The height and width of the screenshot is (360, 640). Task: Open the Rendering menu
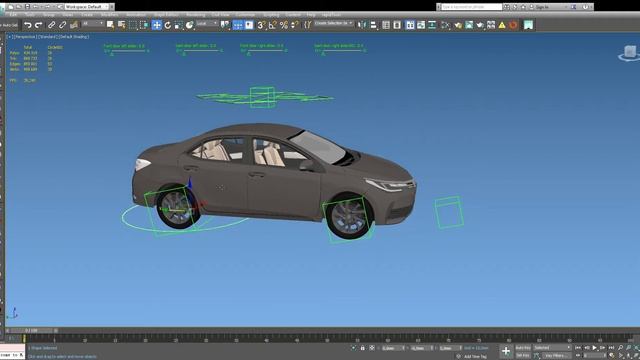coord(196,15)
